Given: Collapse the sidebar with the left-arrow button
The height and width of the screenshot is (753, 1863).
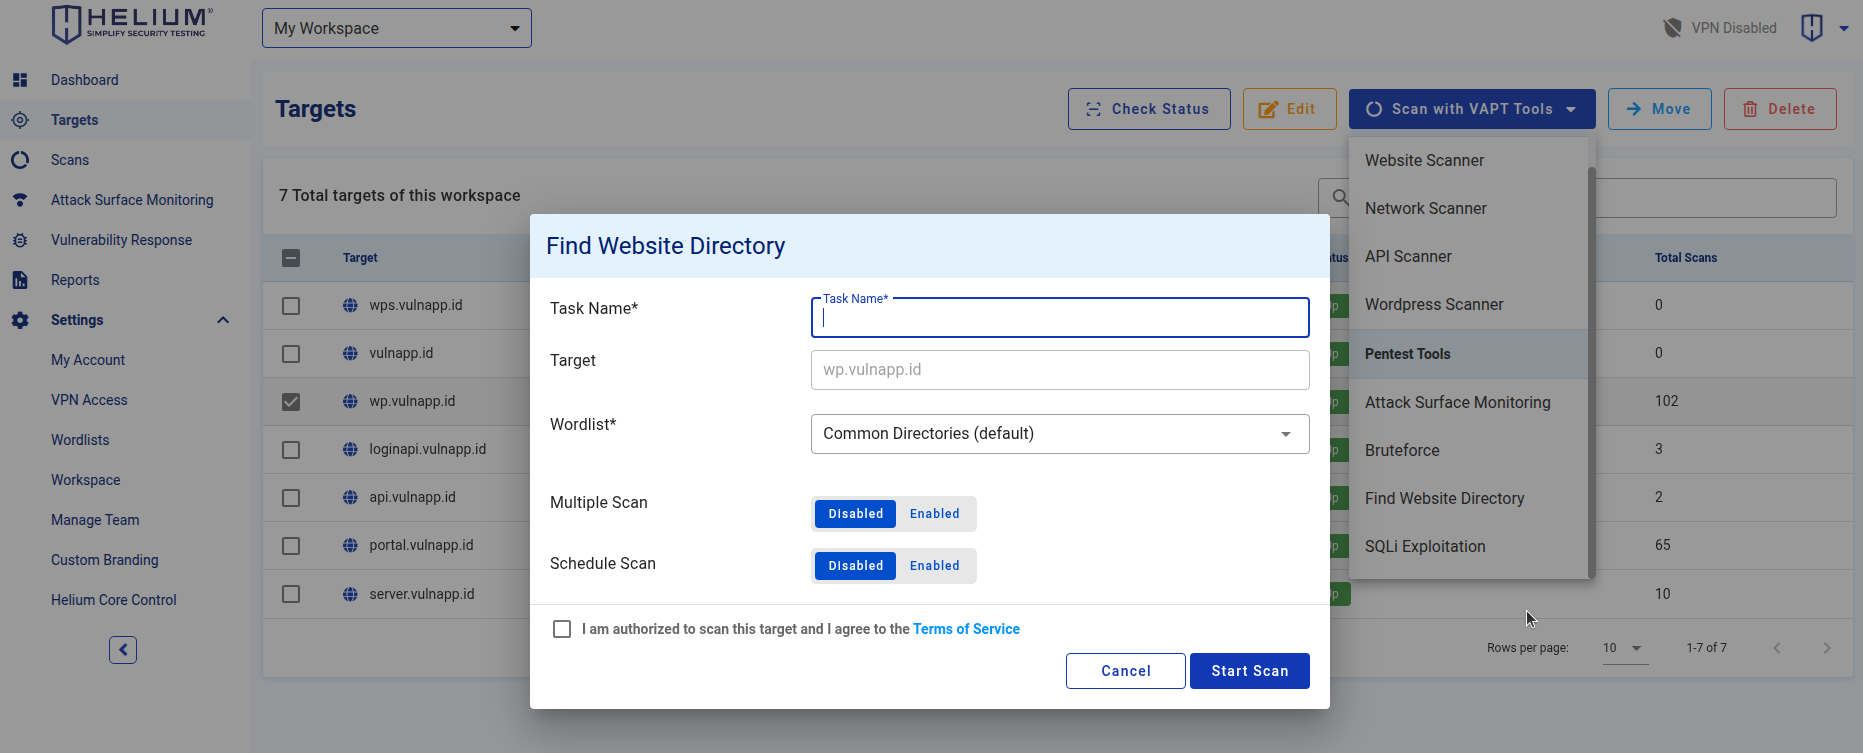Looking at the screenshot, I should click(123, 650).
